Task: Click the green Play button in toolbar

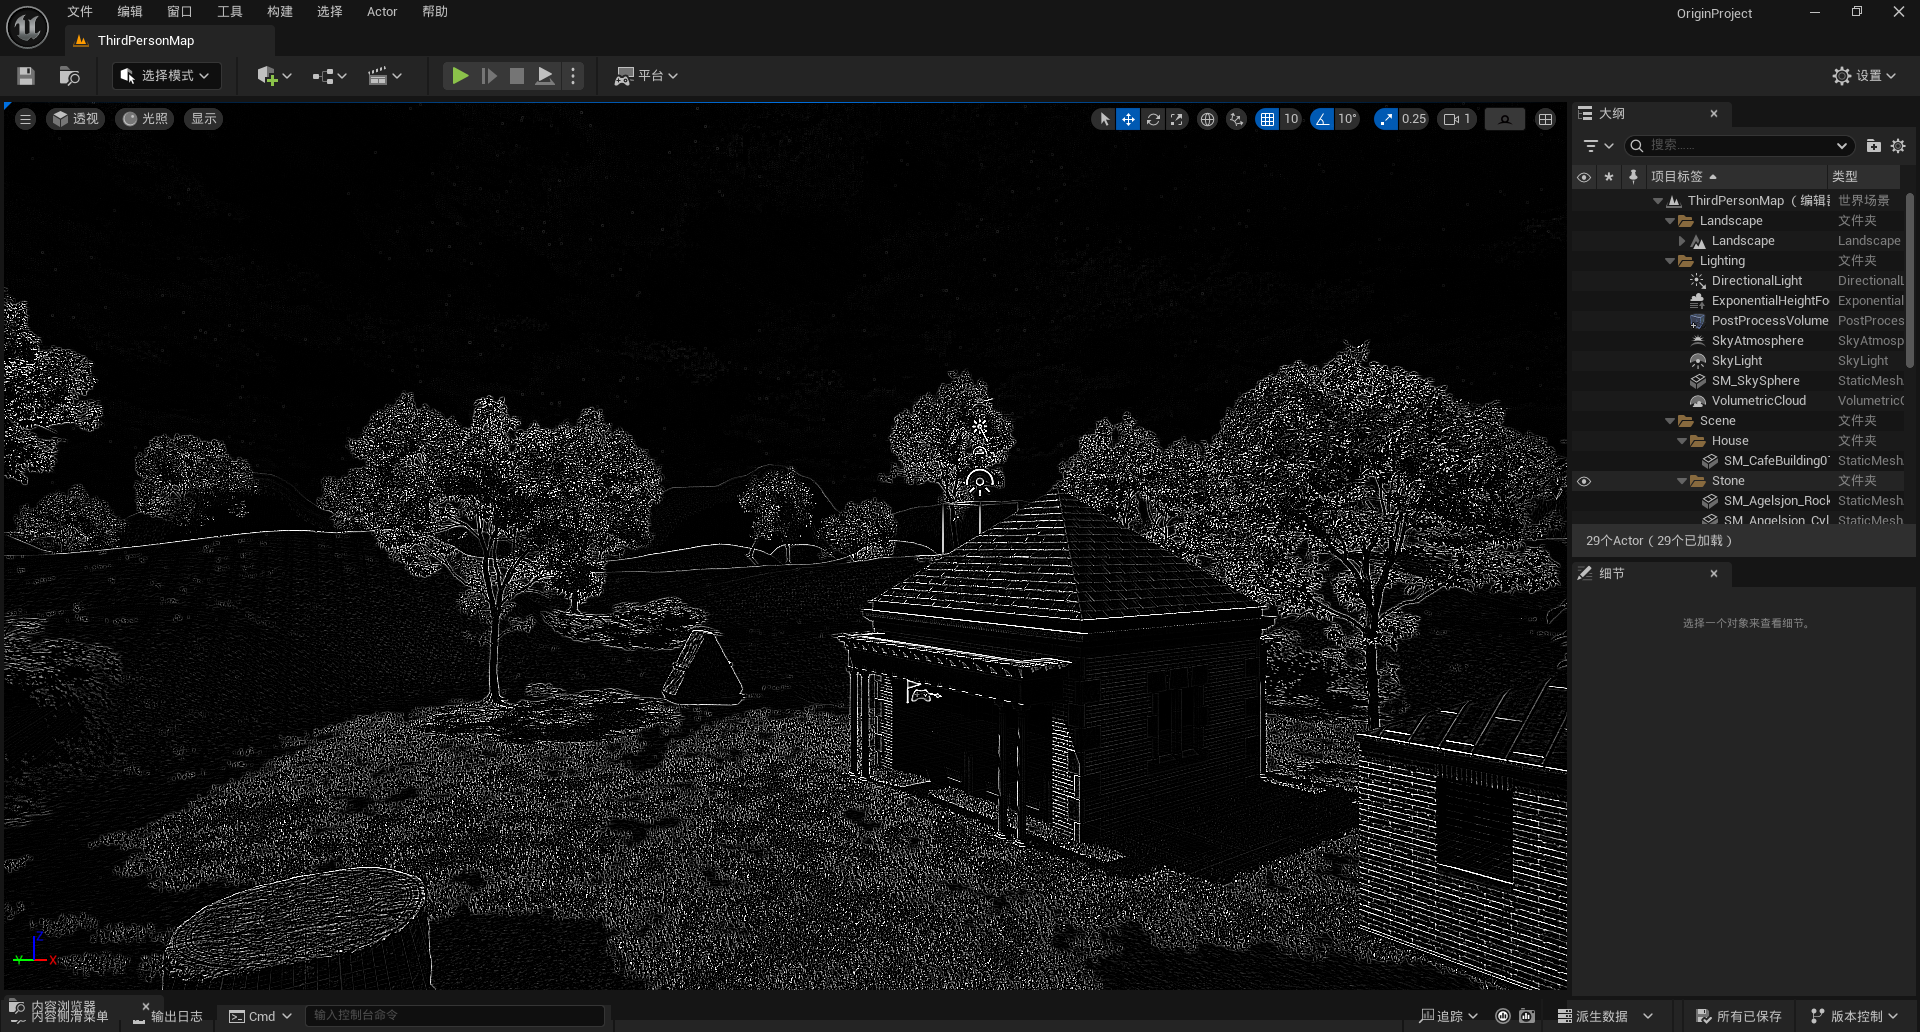Action: [x=459, y=76]
